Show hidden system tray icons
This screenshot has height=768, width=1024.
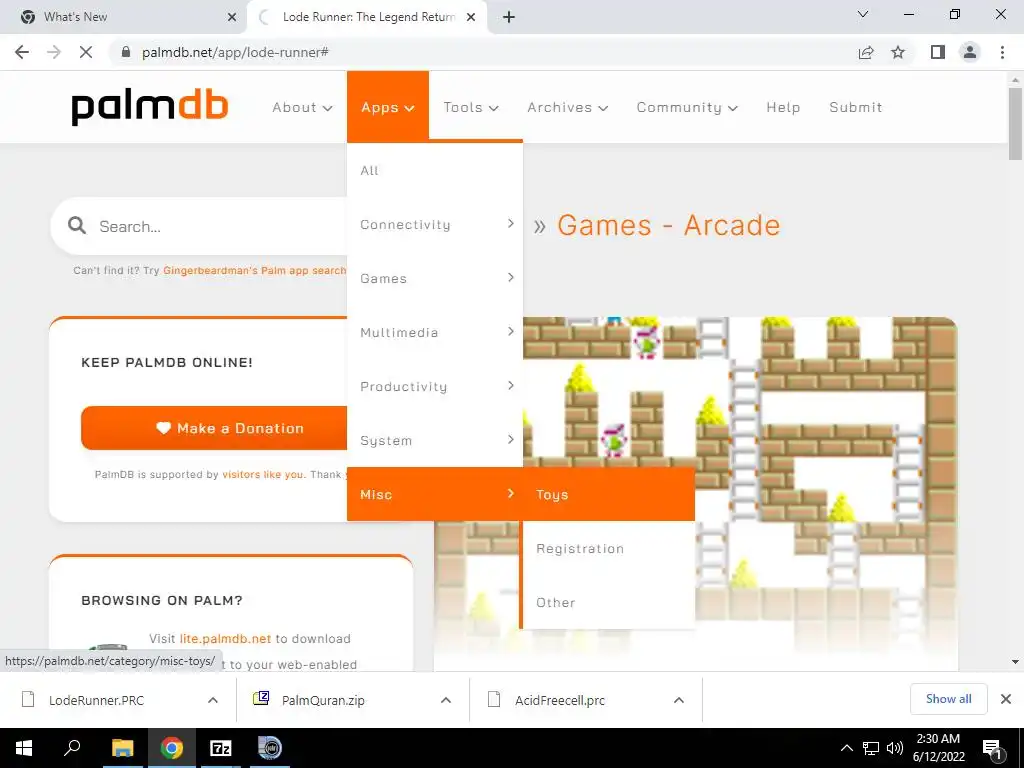coord(846,748)
